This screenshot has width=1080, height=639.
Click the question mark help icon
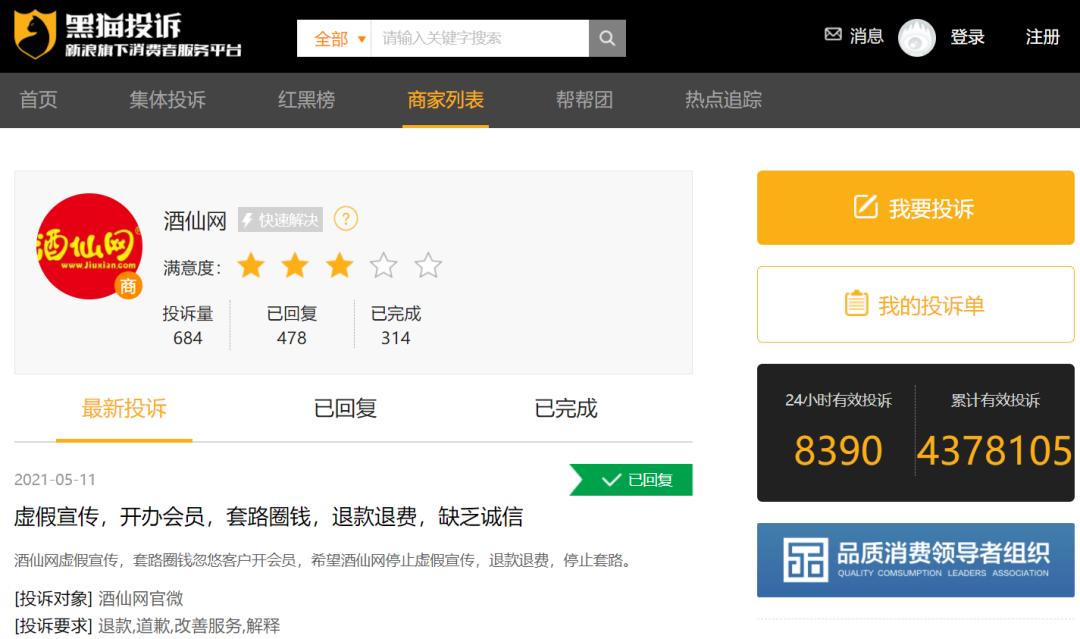[345, 218]
